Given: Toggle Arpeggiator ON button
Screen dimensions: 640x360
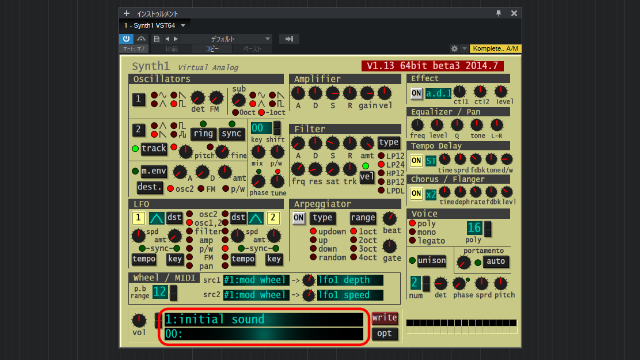Looking at the screenshot, I should point(298,218).
